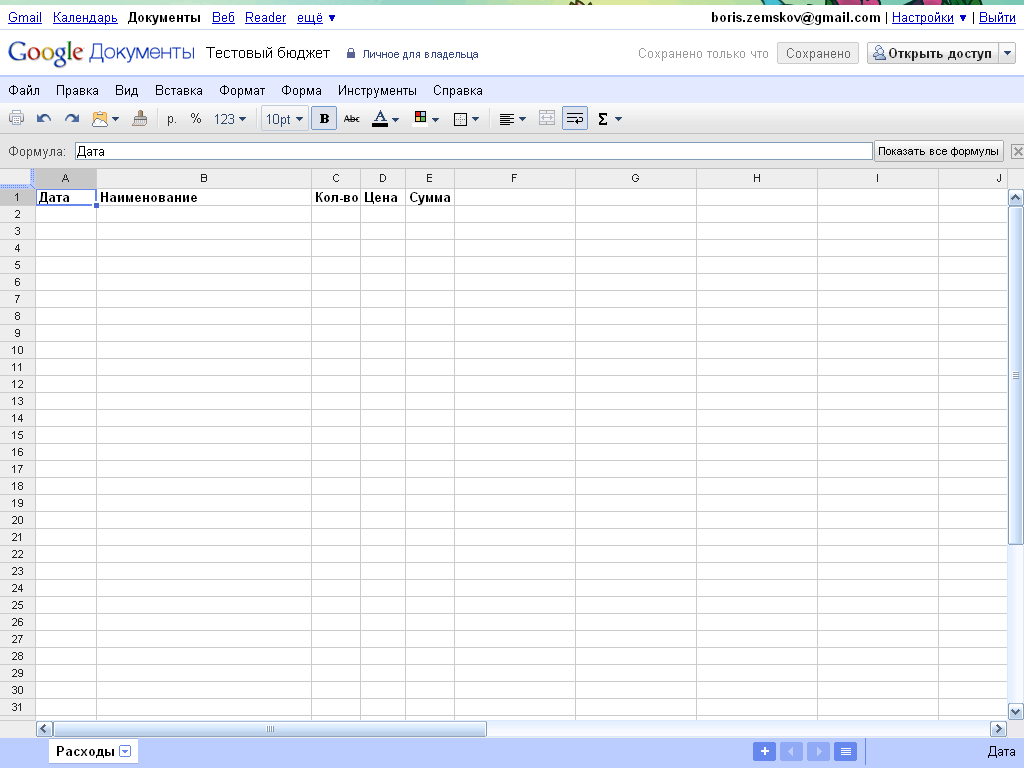Viewport: 1024px width, 768px height.
Task: Show the list of all sheets
Action: click(x=845, y=752)
